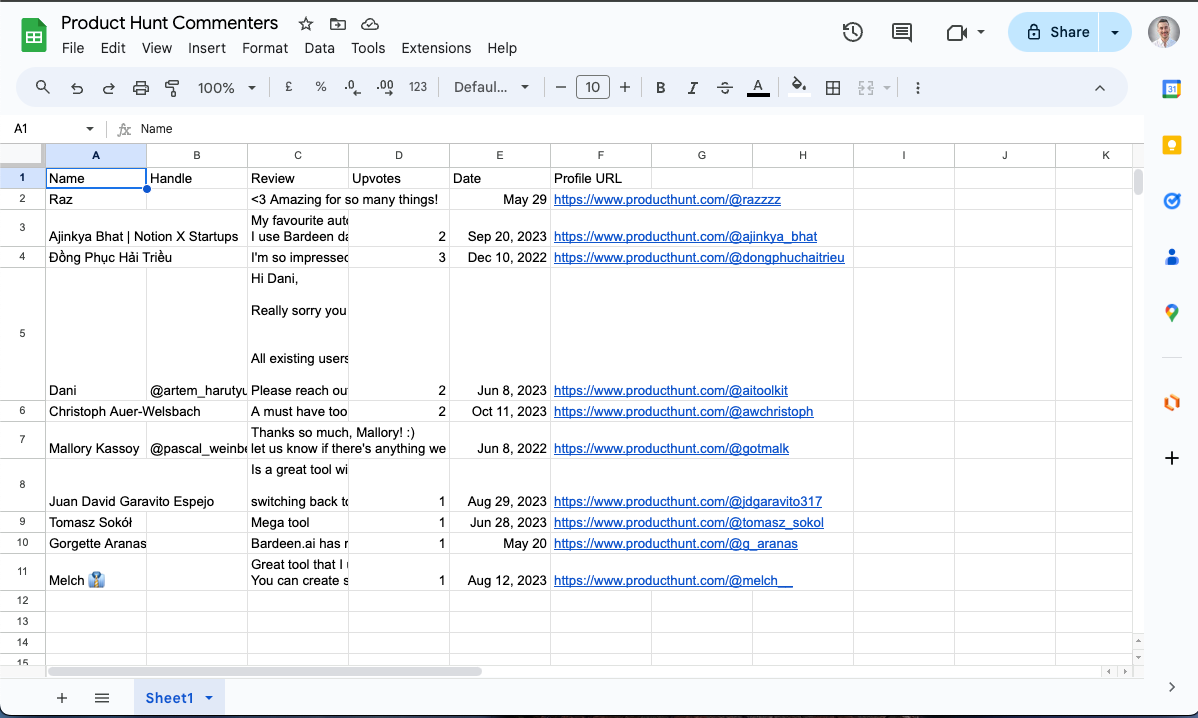Open the Insert menu
Viewport: 1198px width, 718px height.
click(207, 48)
